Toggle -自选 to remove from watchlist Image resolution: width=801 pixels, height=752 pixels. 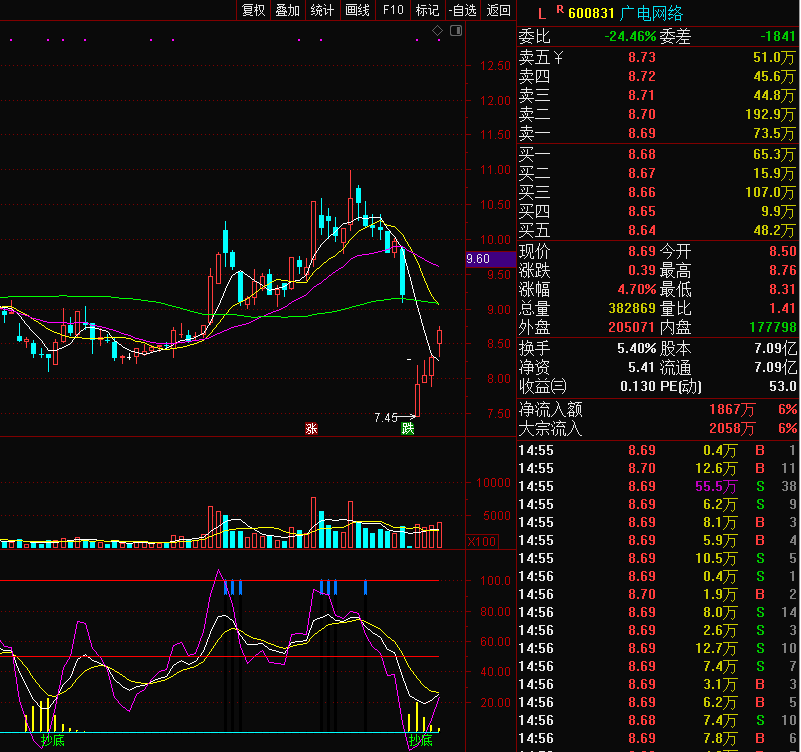462,11
